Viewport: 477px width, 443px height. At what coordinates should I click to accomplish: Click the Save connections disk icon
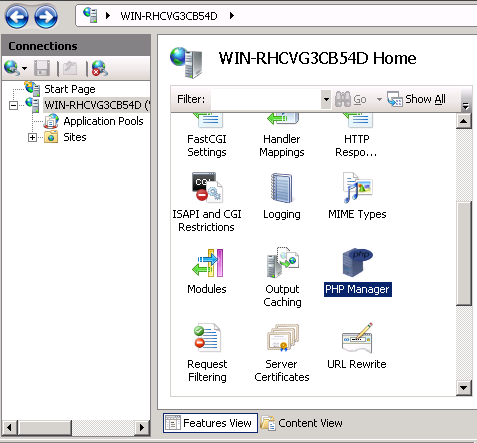(42, 68)
